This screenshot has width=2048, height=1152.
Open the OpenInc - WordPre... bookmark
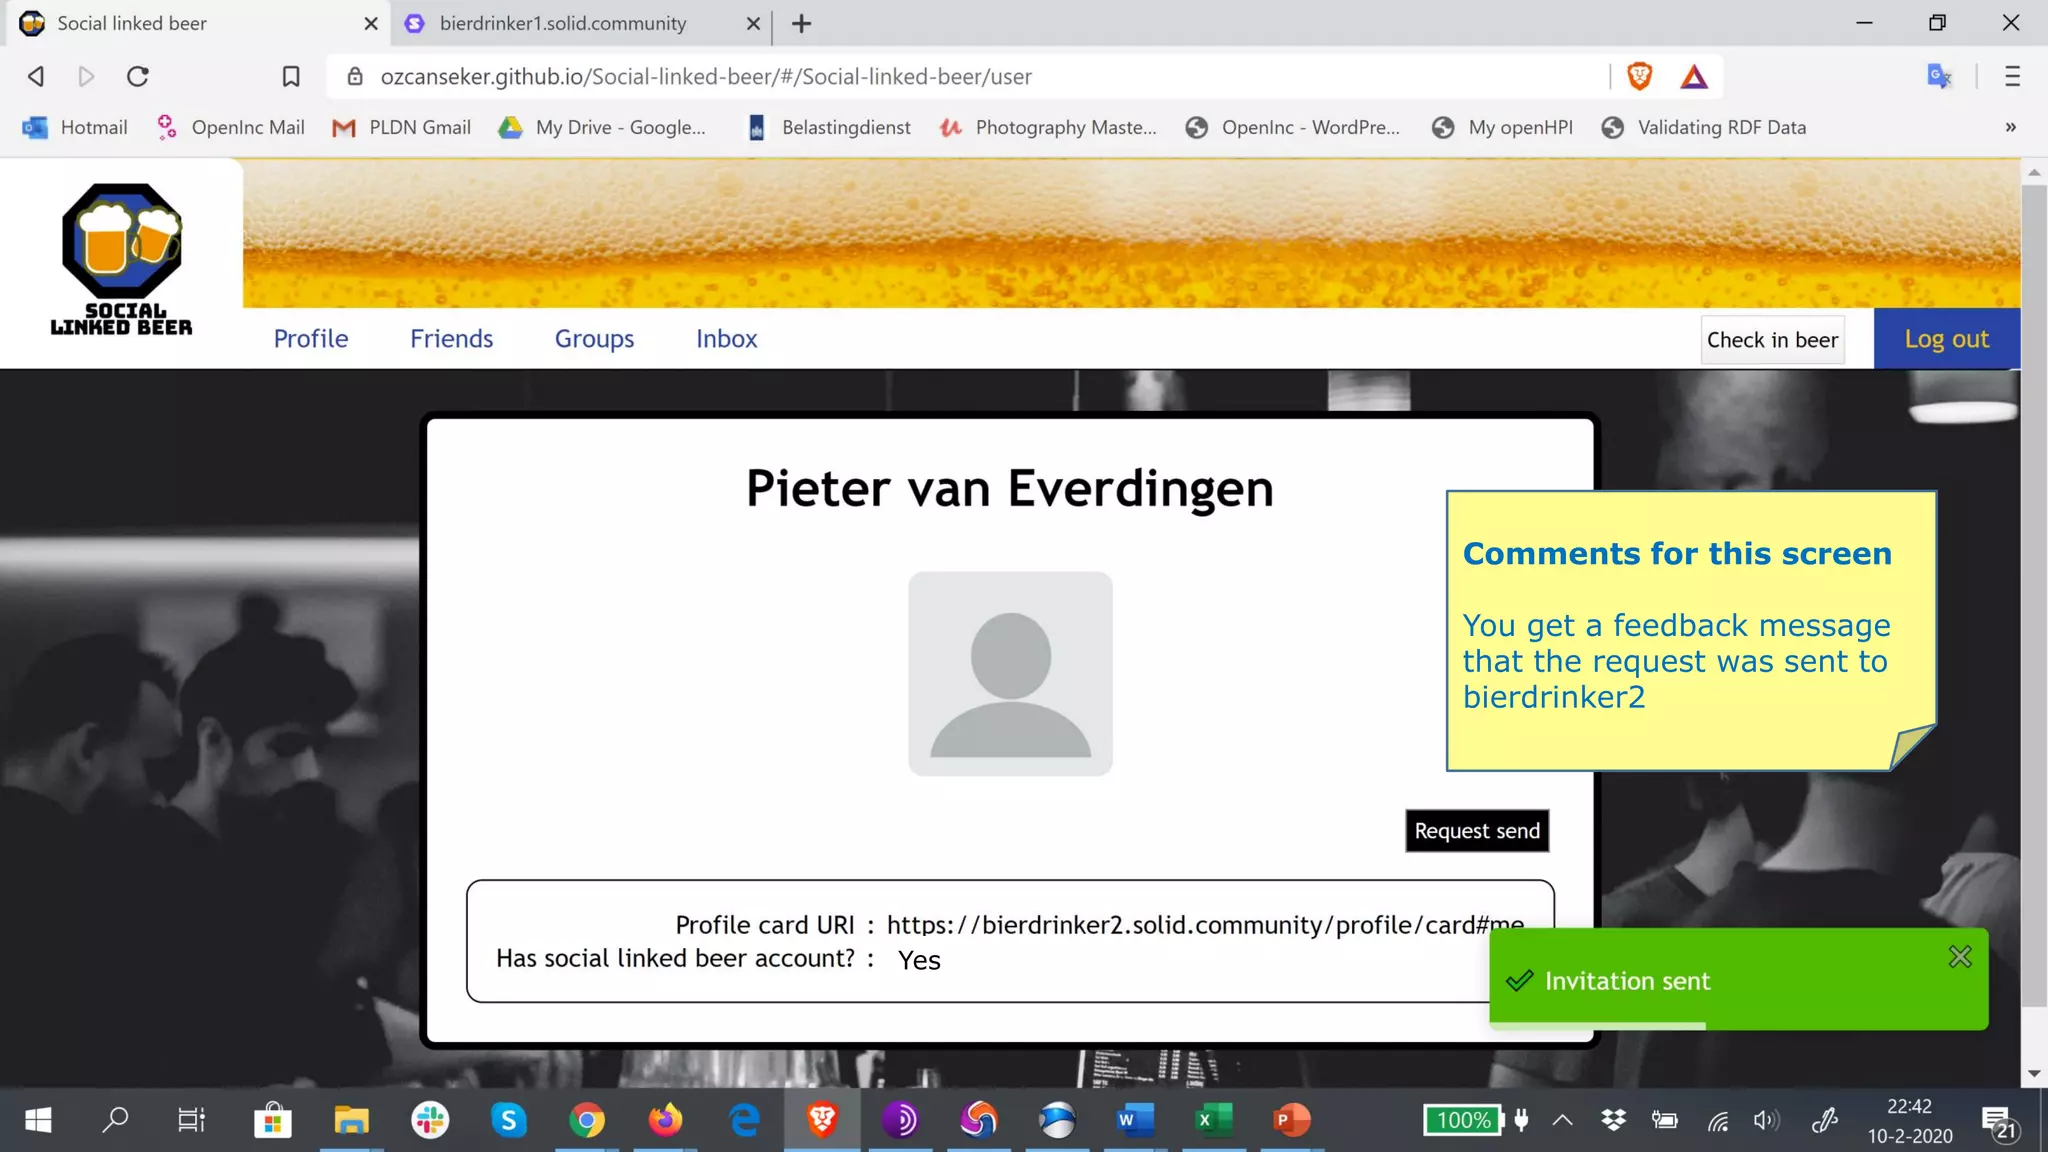pyautogui.click(x=1292, y=127)
